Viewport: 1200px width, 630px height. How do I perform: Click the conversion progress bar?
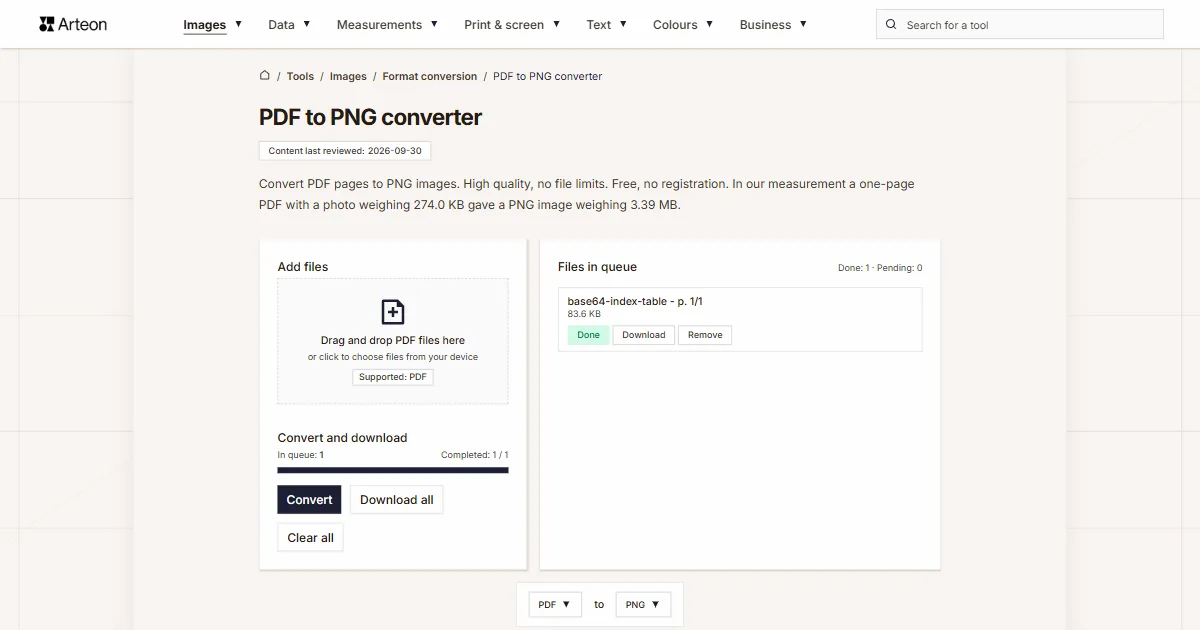pos(393,470)
